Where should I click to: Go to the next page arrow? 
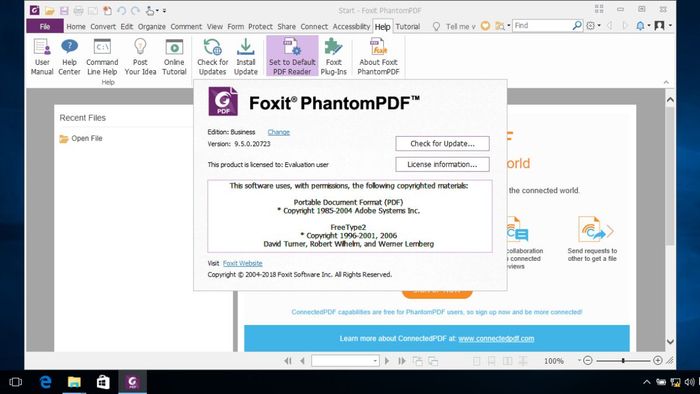[387, 361]
